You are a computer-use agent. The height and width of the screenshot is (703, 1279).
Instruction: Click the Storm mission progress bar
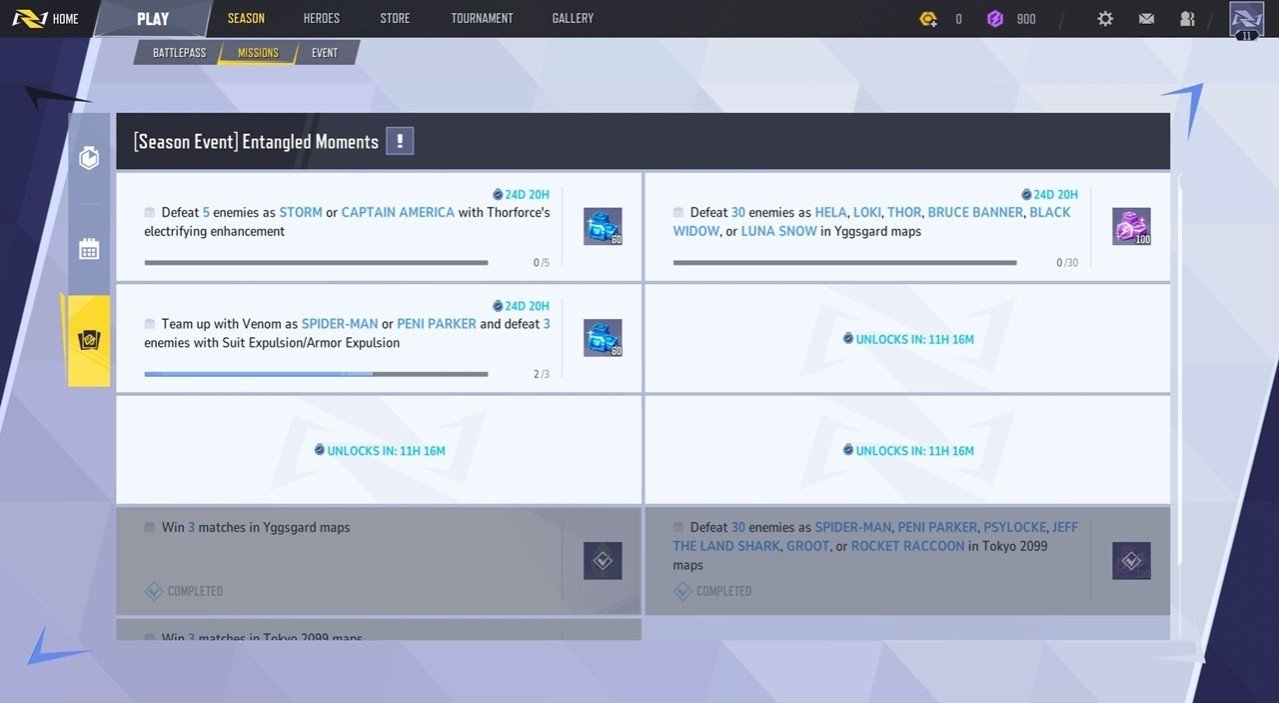pos(316,263)
